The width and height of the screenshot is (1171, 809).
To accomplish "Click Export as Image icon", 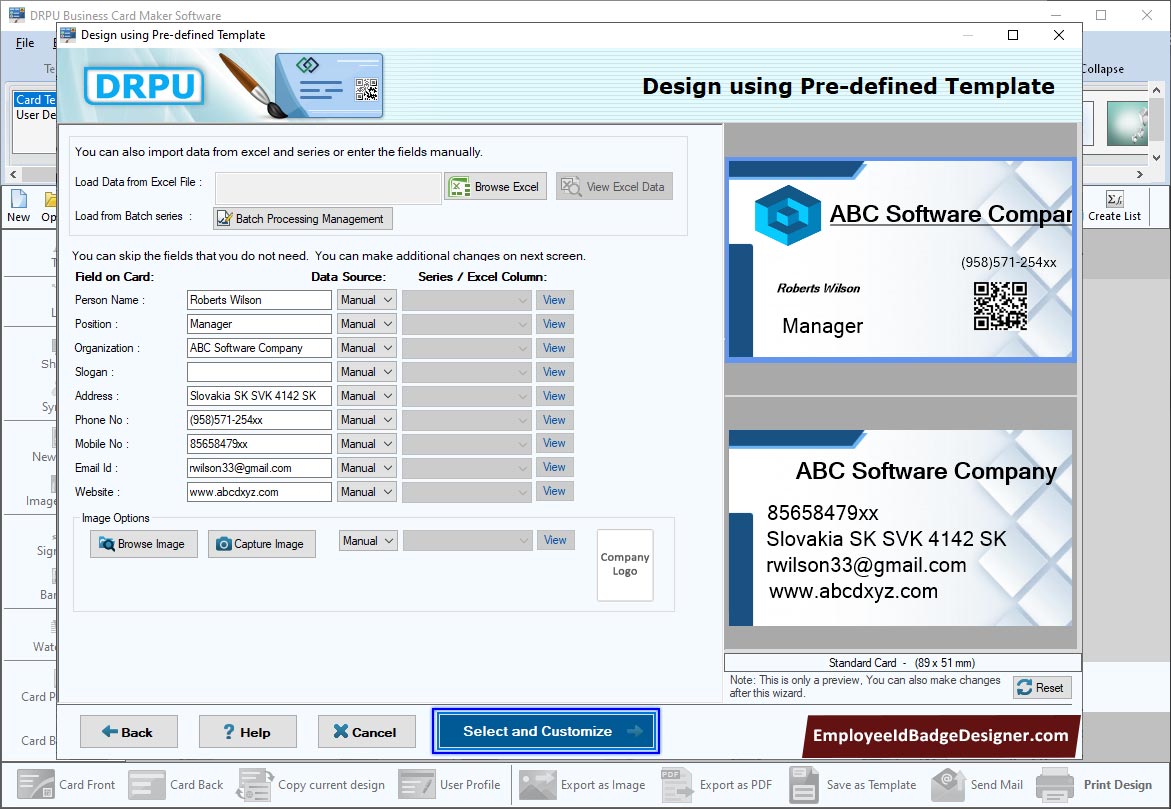I will pos(538,784).
